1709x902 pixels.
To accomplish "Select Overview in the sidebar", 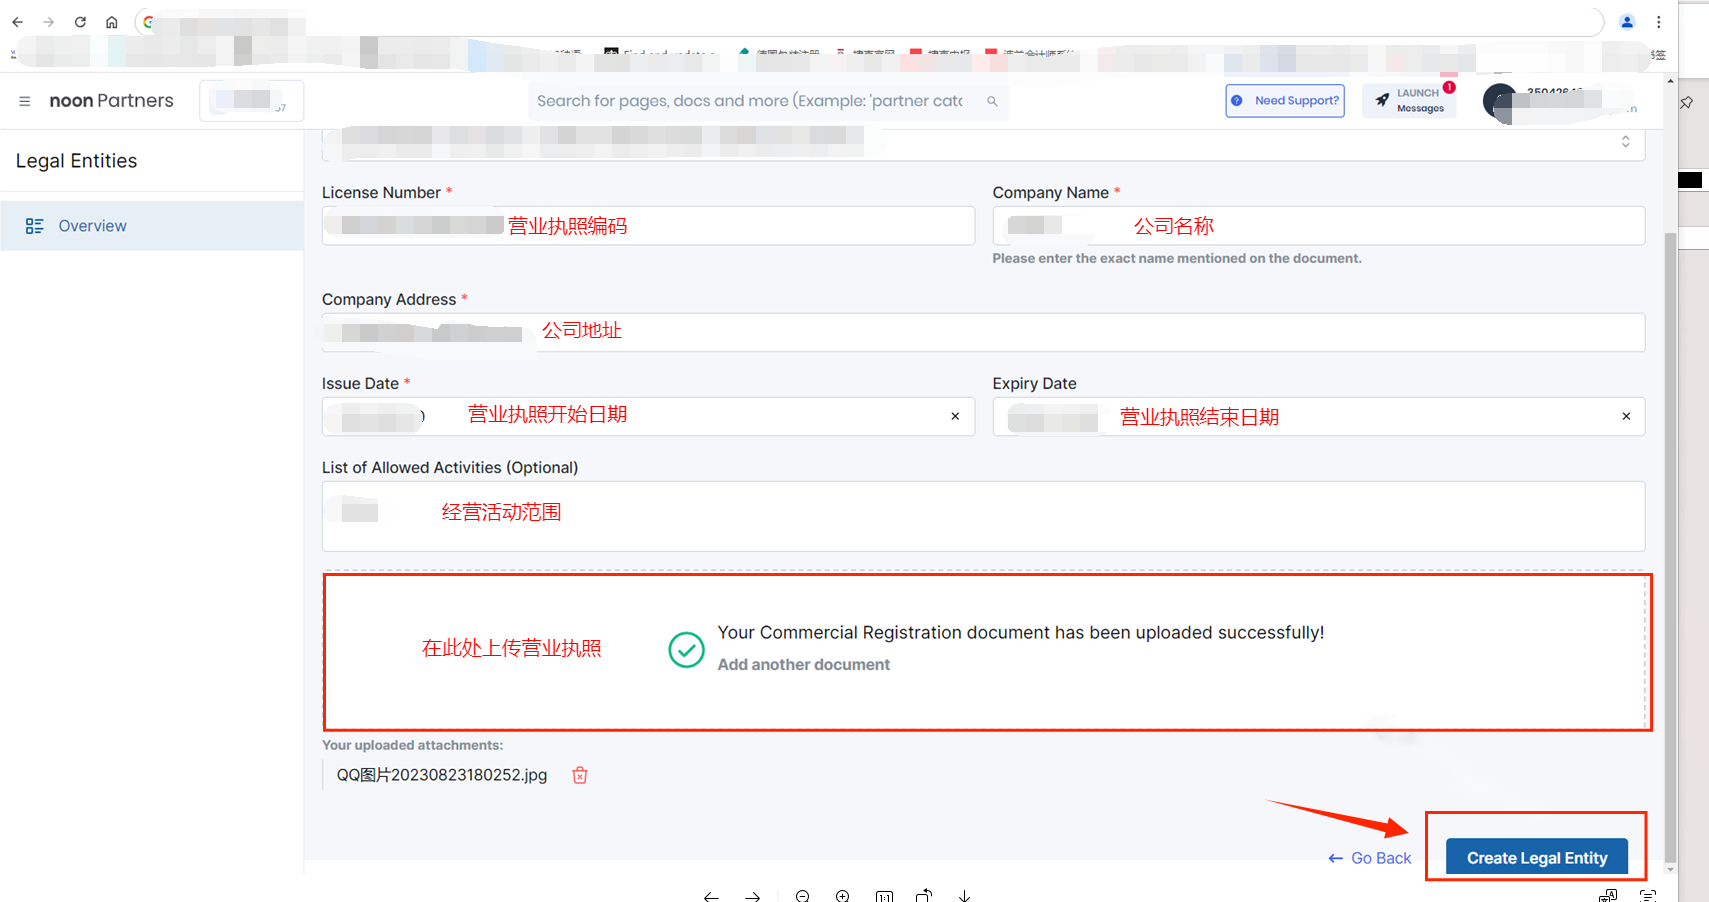I will coord(92,226).
